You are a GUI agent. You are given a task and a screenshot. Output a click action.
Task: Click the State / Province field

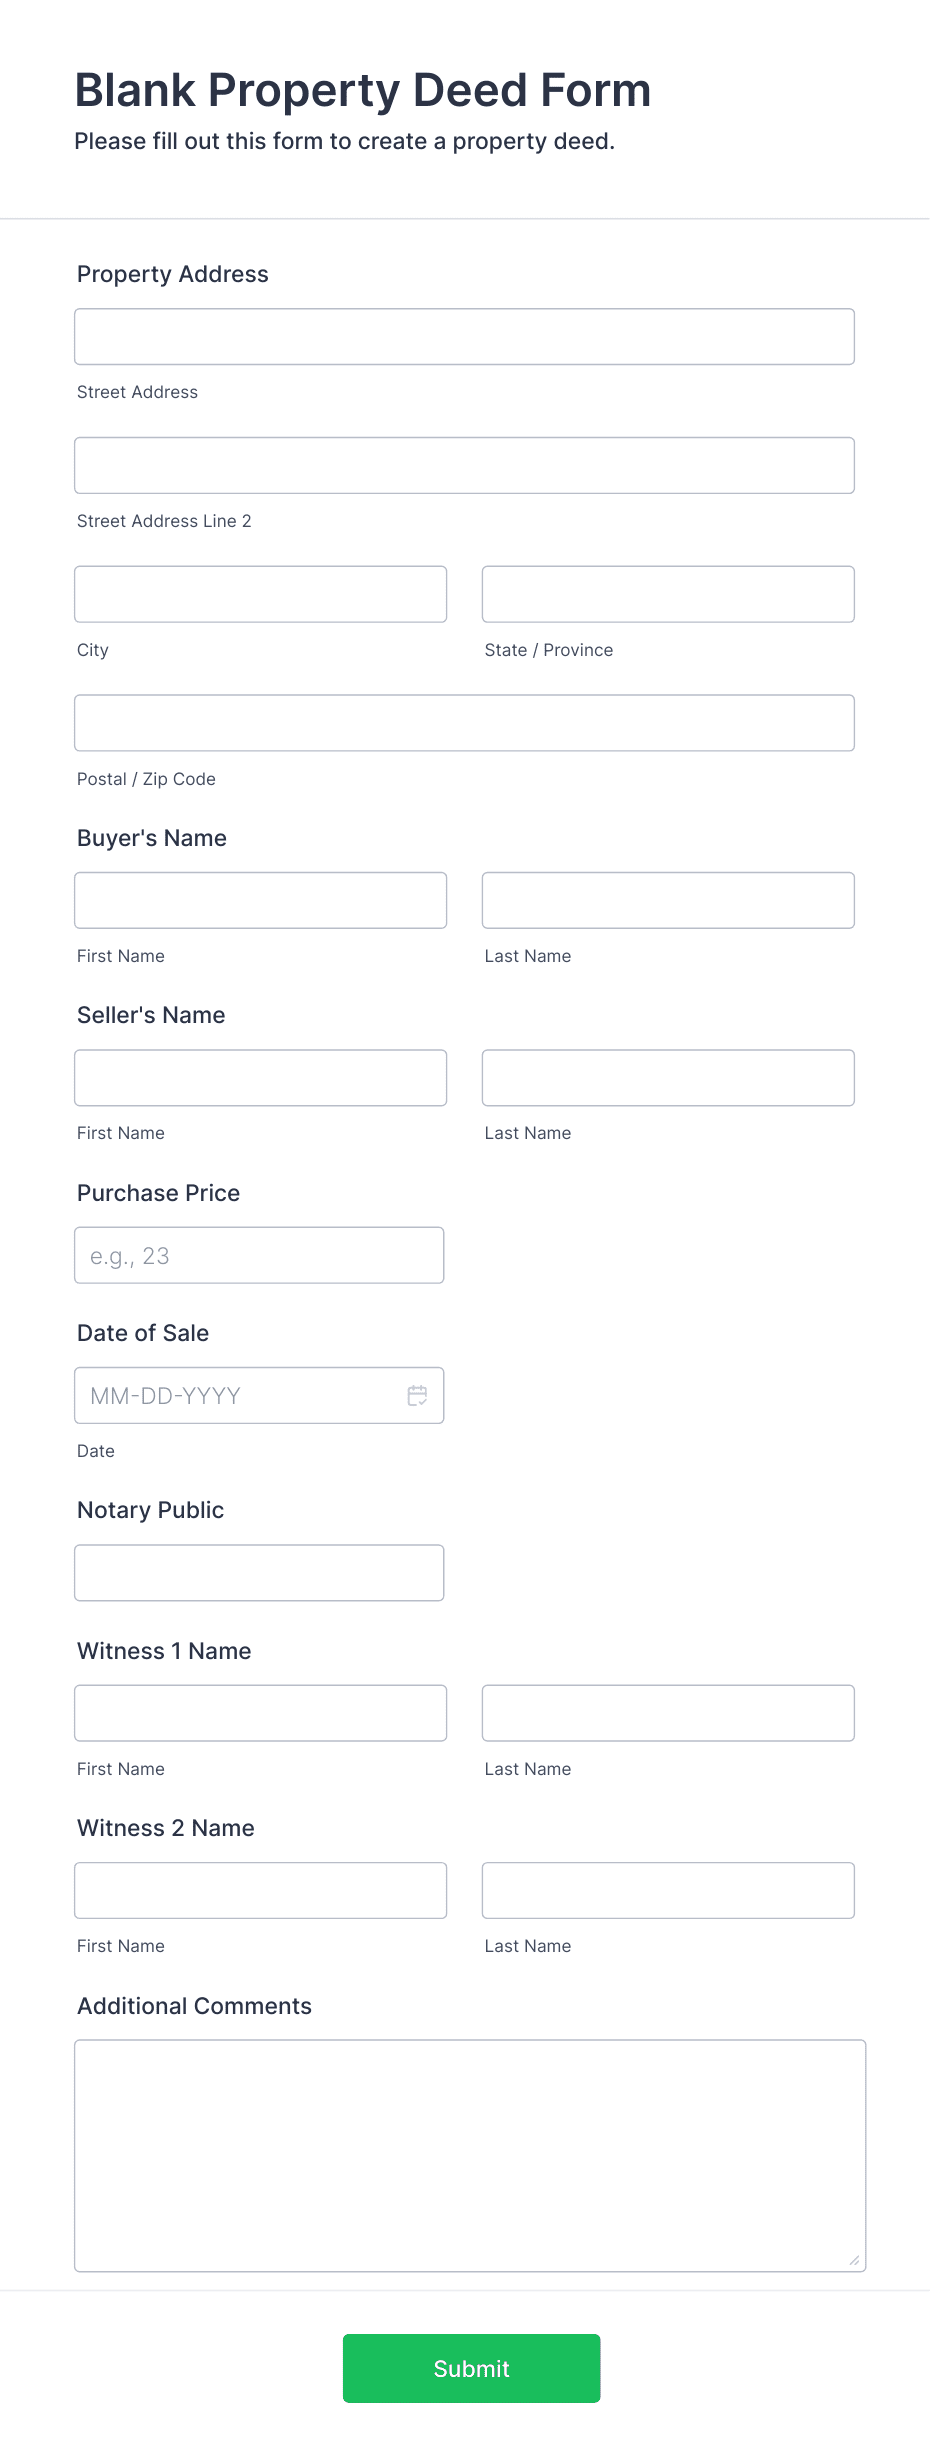coord(667,593)
